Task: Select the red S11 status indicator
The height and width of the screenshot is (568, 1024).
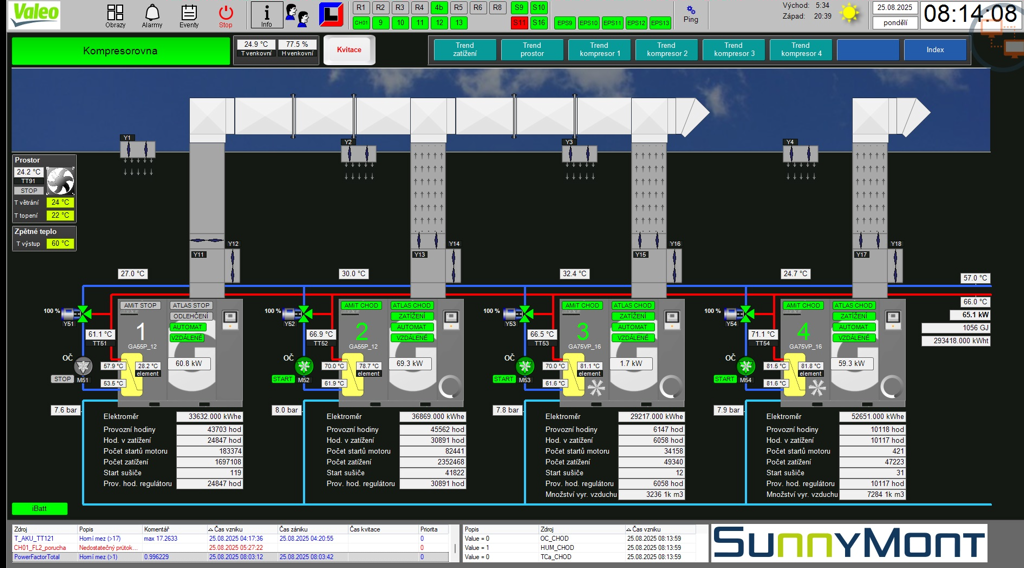Action: click(x=519, y=22)
